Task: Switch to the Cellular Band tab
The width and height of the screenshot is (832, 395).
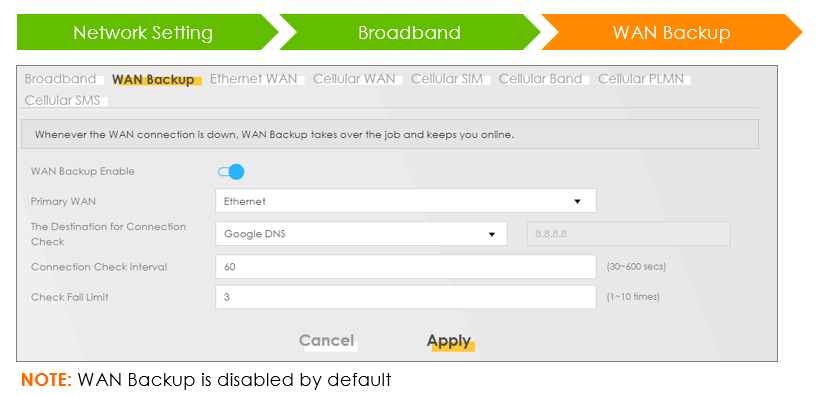Action: click(540, 79)
